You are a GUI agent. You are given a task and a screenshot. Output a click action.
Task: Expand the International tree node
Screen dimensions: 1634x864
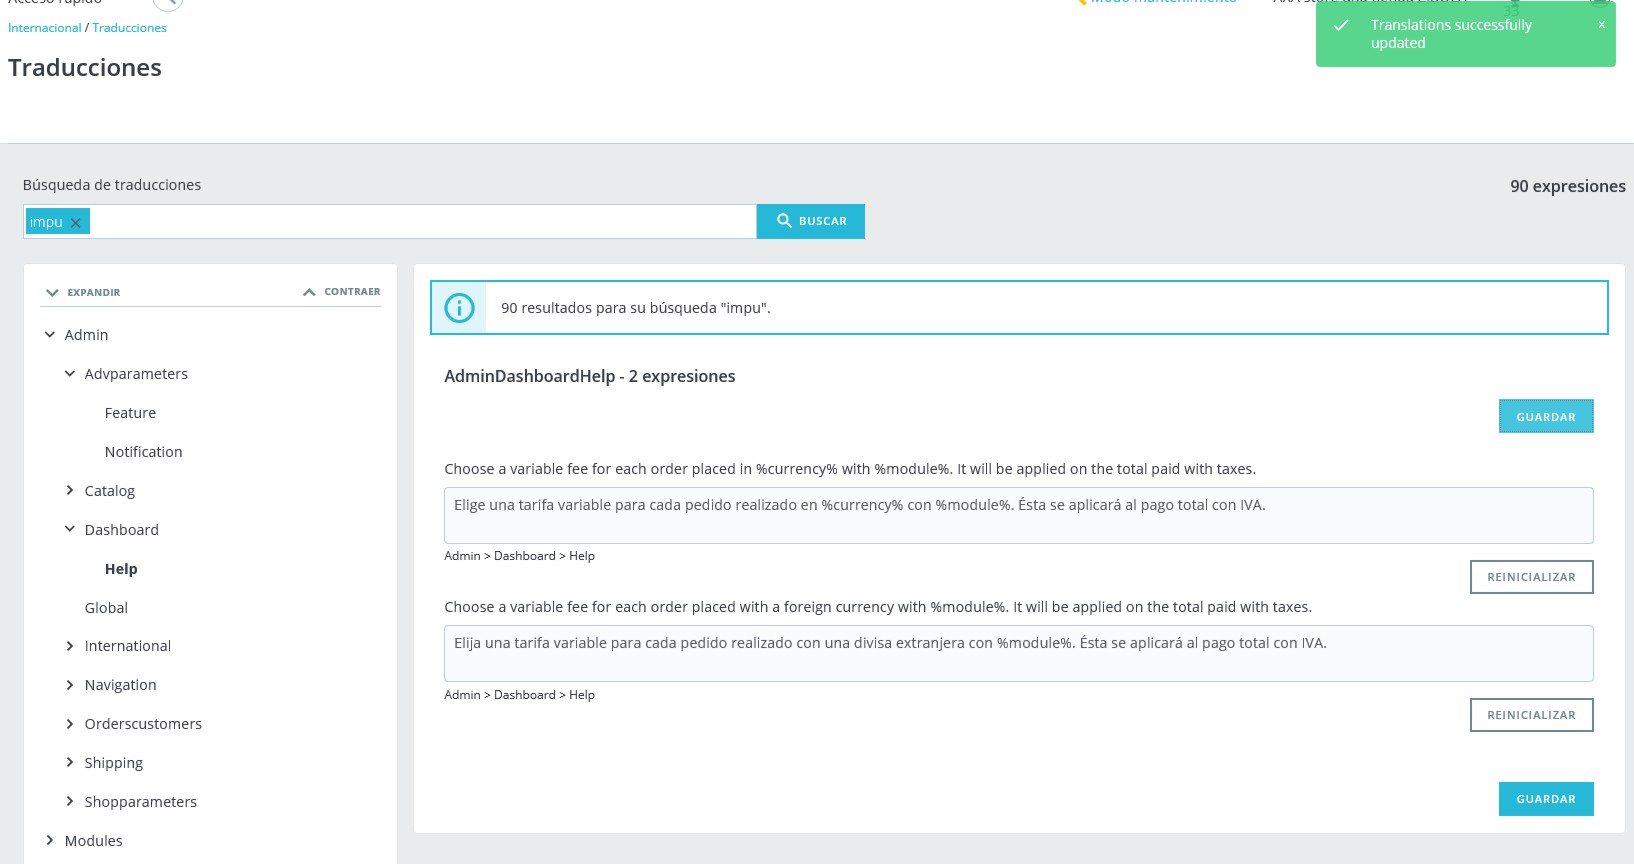pyautogui.click(x=70, y=646)
